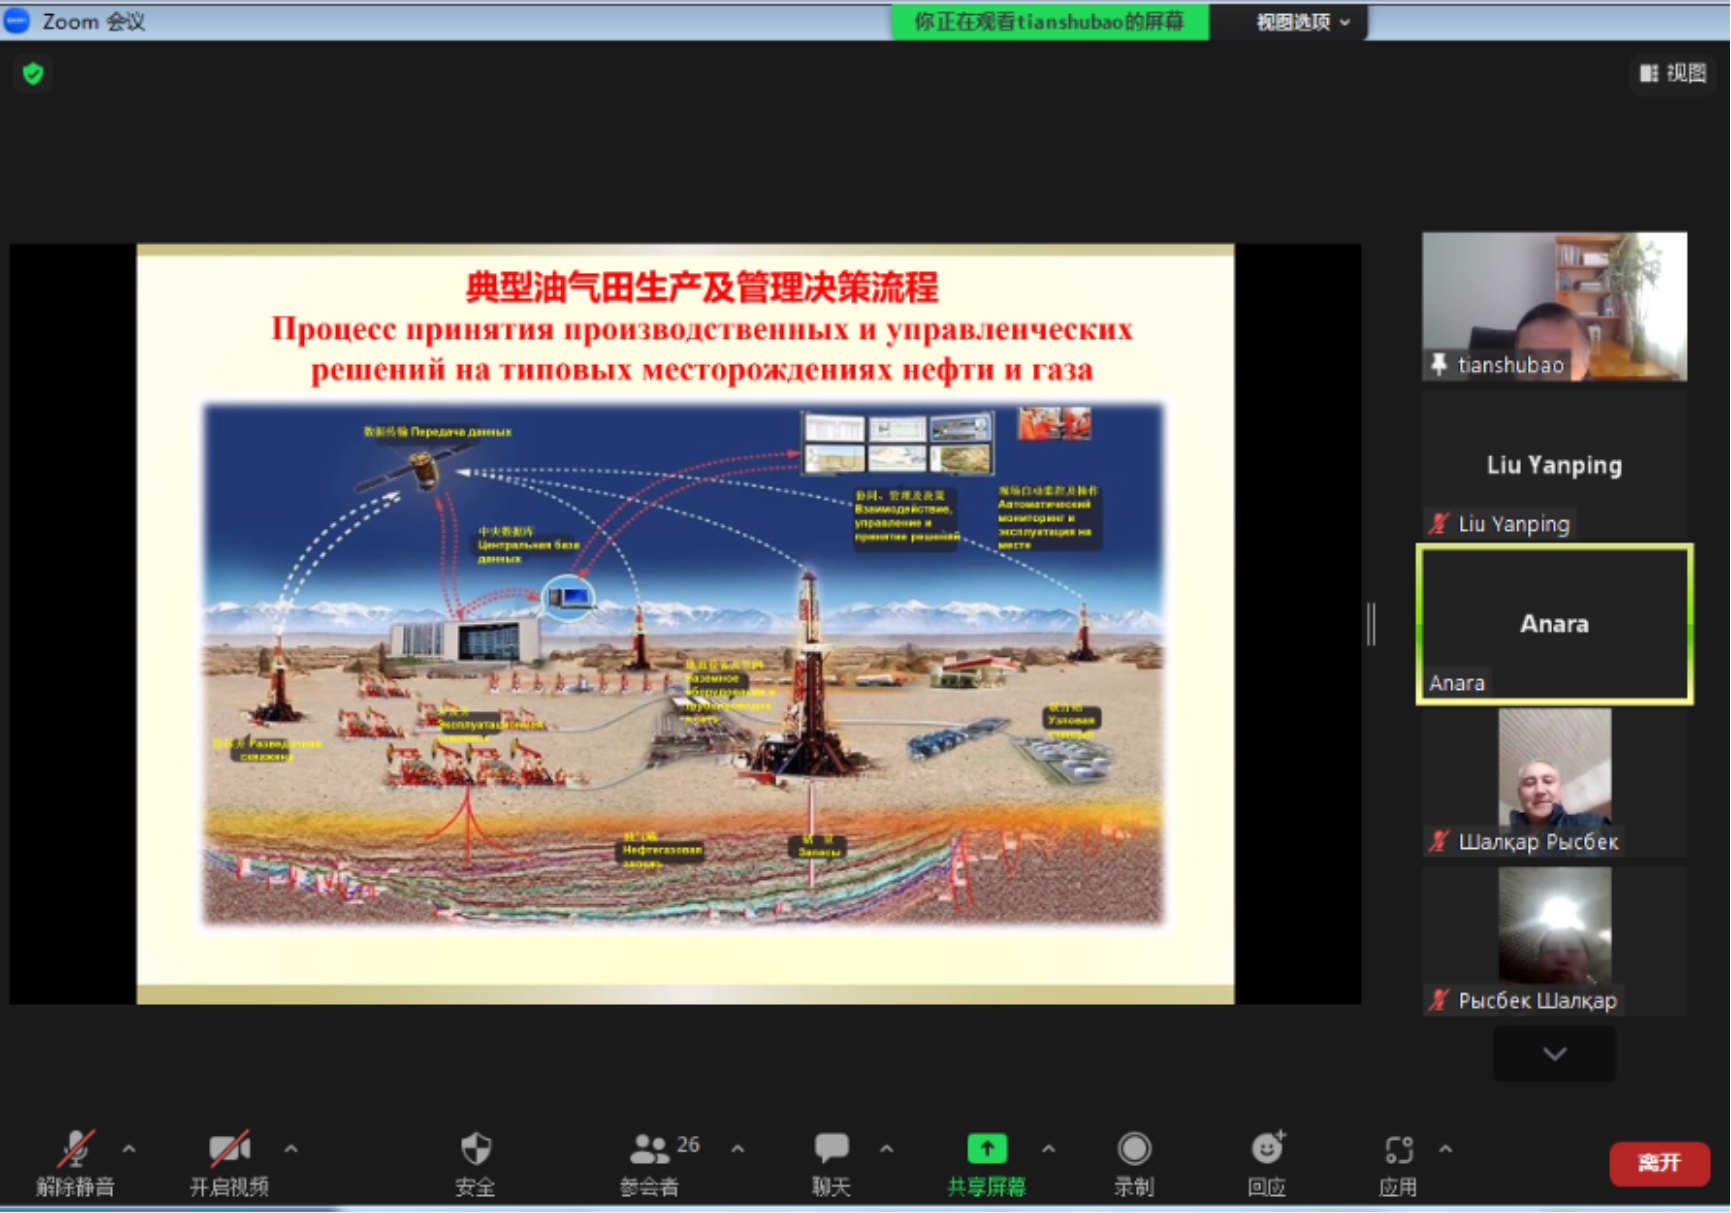This screenshot has height=1213, width=1731.
Task: Select the tianshubao video thumbnail
Action: (1554, 306)
